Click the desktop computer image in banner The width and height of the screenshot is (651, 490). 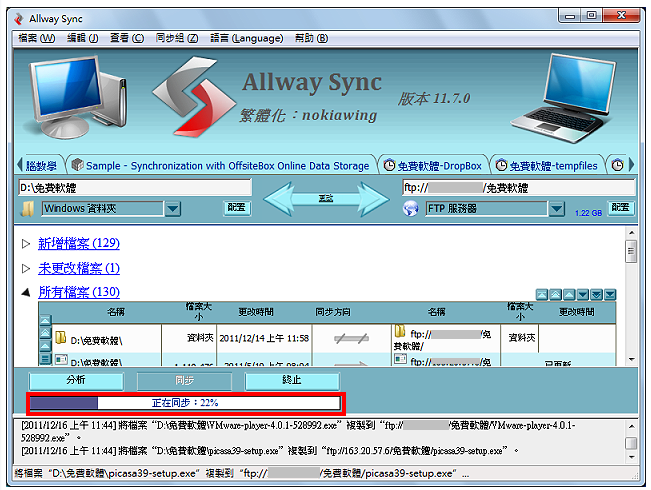(x=75, y=96)
